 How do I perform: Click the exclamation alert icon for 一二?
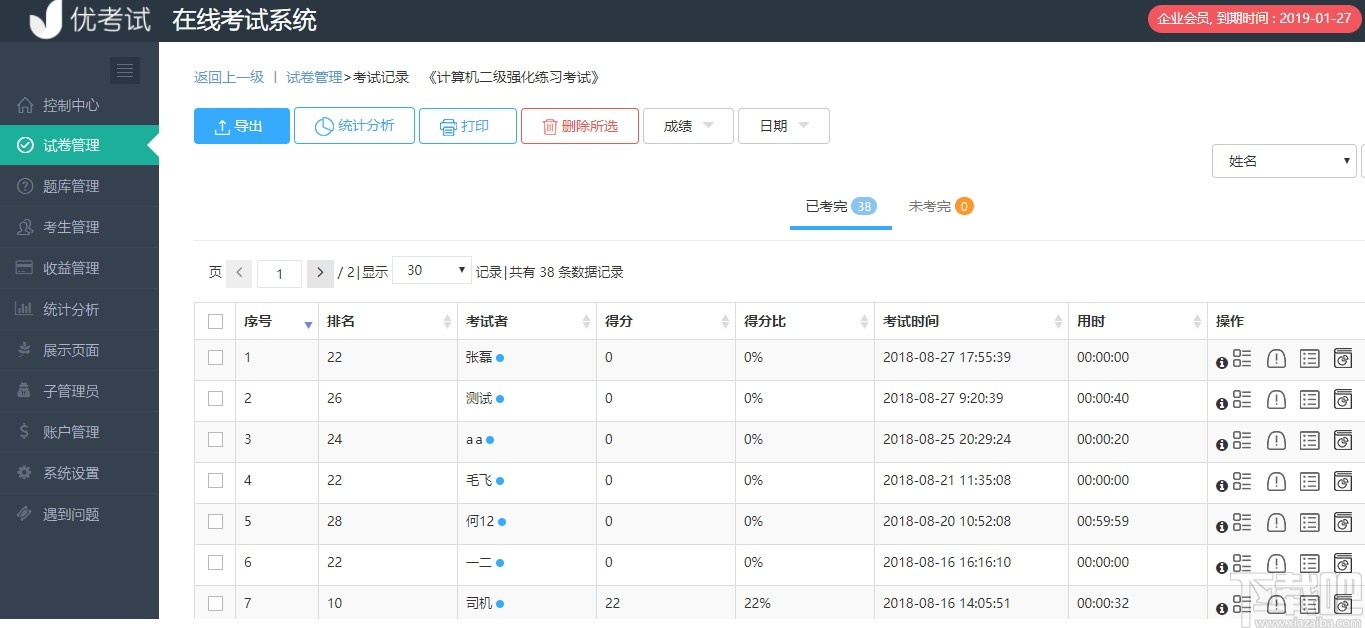pos(1276,563)
